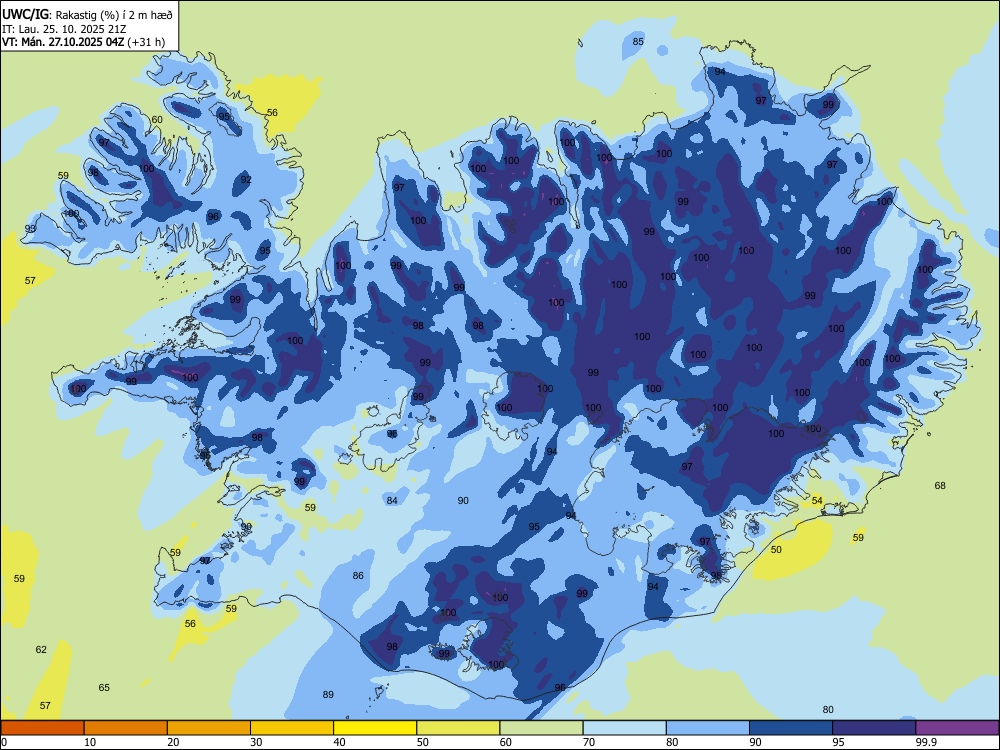Click the value 89 offshore to the south
Viewport: 1000px width, 750px height.
[328, 695]
